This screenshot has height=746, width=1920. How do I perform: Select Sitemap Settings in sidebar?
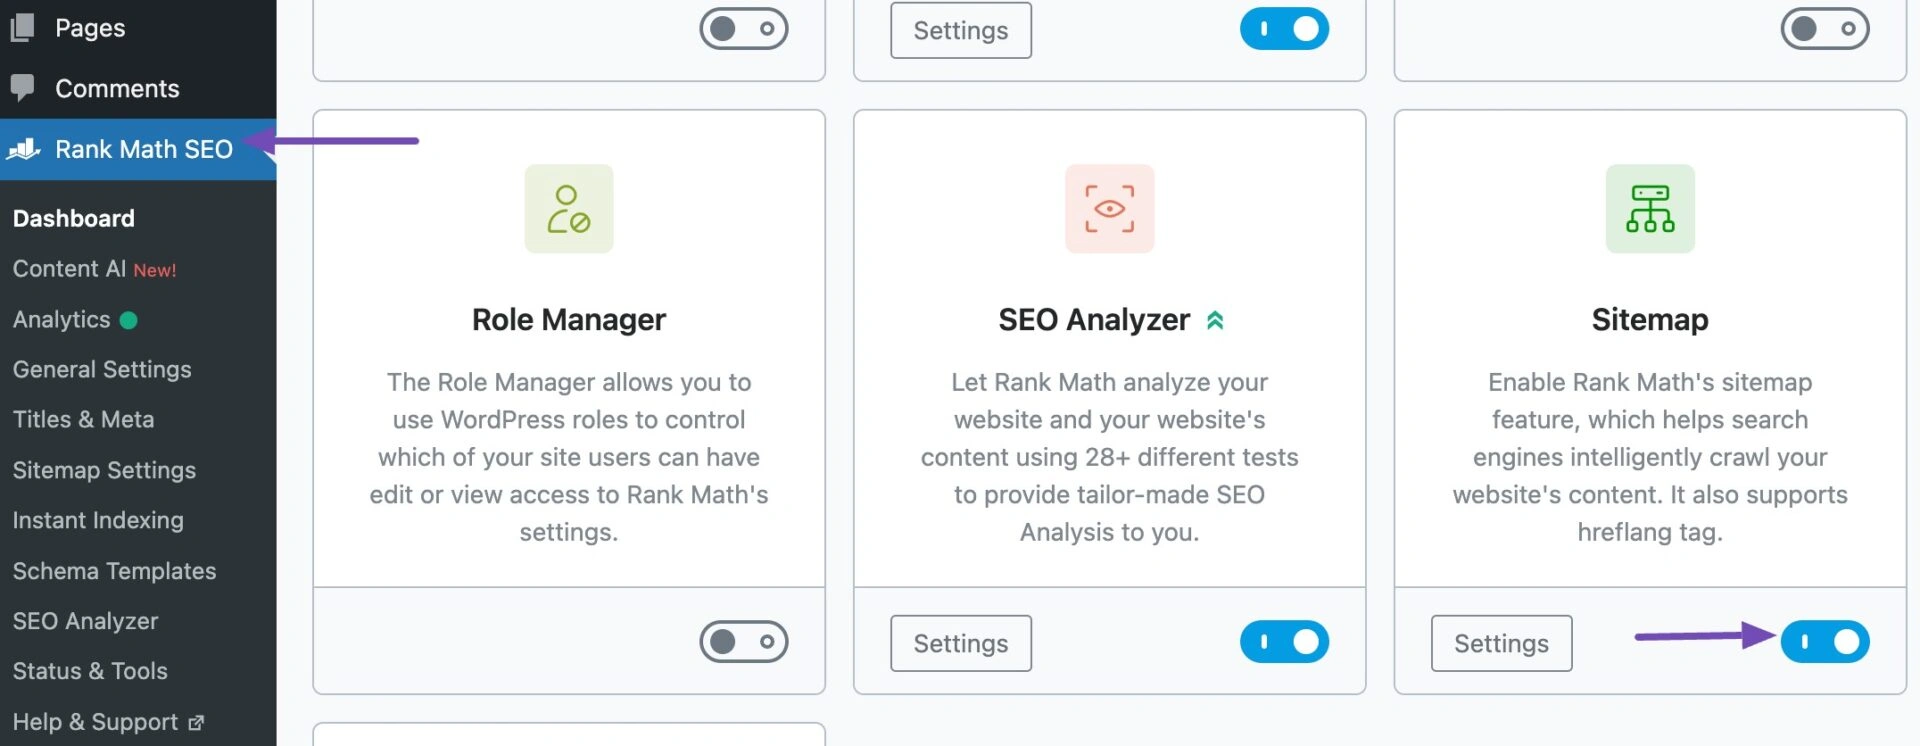click(x=104, y=470)
